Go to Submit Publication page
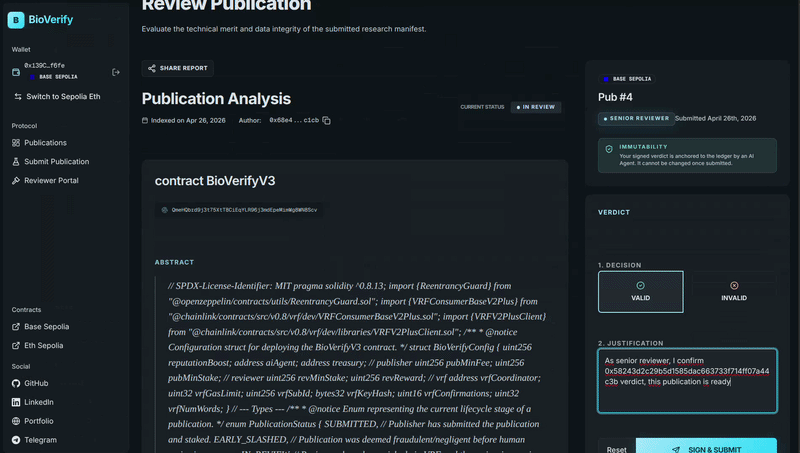This screenshot has width=800, height=453. click(57, 162)
